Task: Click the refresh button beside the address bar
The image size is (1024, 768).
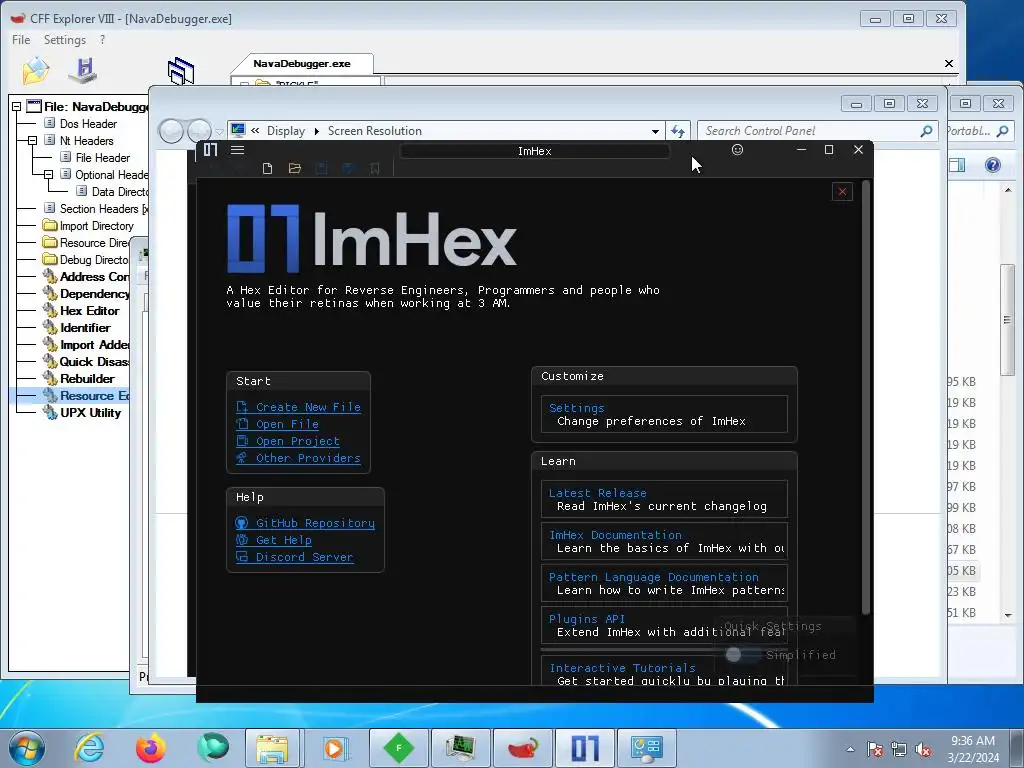Action: [678, 131]
